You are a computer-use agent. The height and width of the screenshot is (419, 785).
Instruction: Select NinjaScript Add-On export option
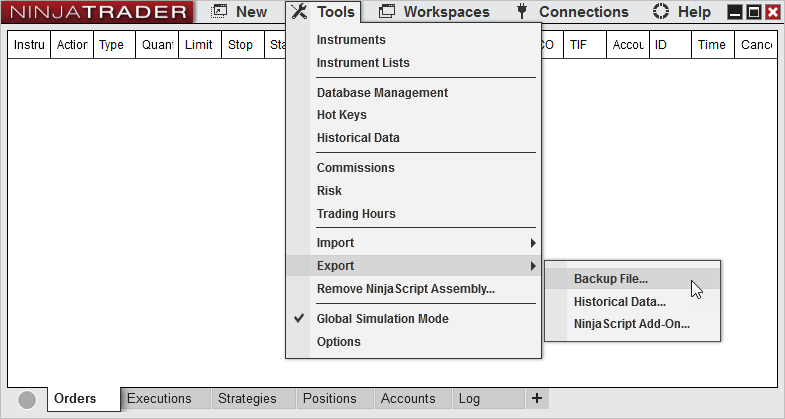(x=631, y=324)
